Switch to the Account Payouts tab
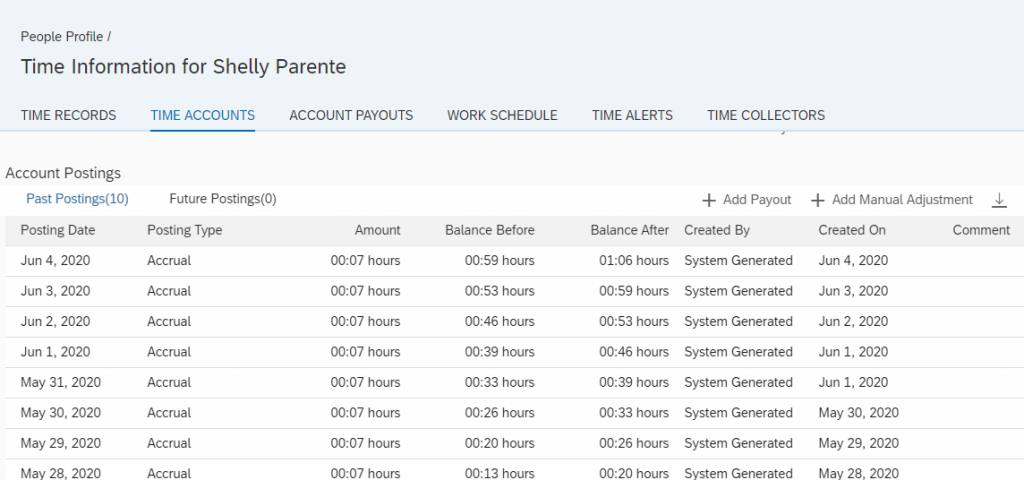1024x480 pixels. click(351, 116)
